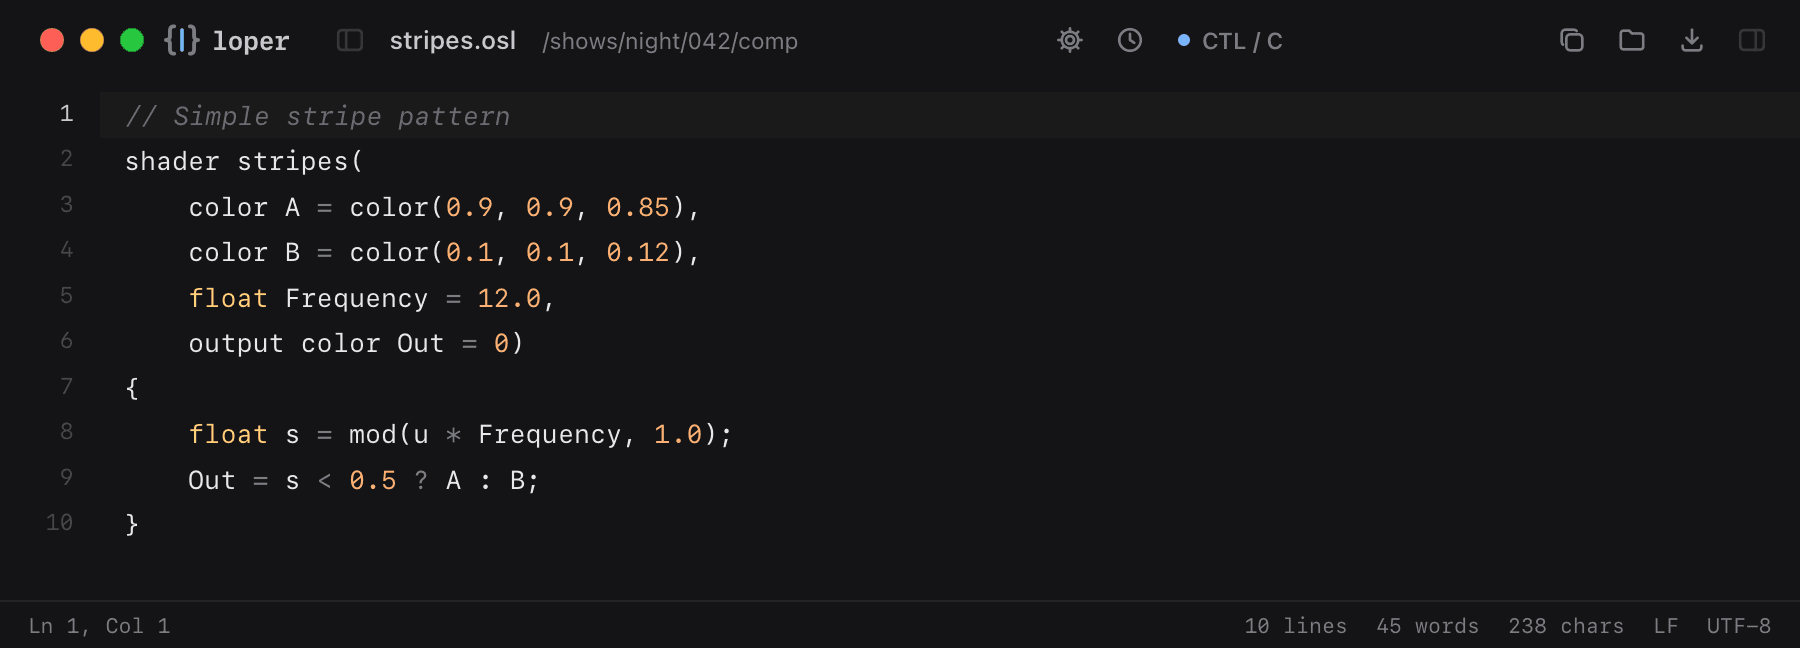1800x648 pixels.
Task: Click line number 10 in gutter
Action: 59,523
